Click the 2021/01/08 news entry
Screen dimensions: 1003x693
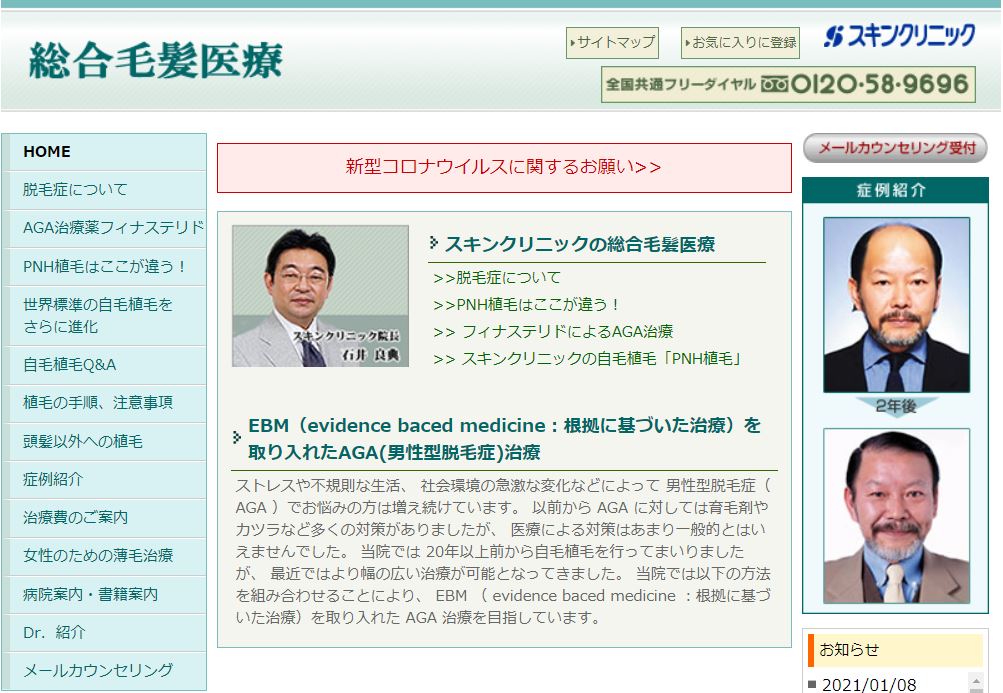pos(868,685)
